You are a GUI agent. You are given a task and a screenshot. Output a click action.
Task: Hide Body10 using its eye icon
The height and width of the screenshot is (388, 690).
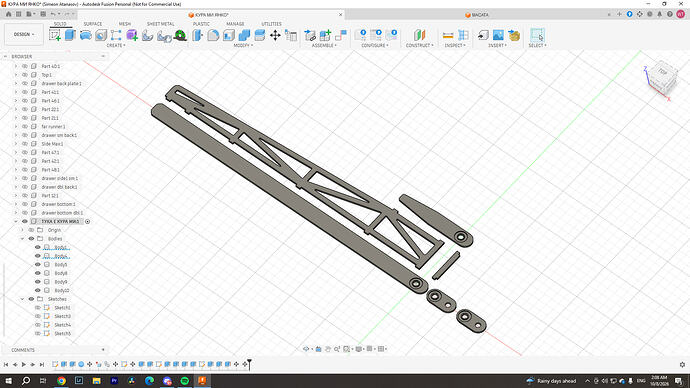coord(38,290)
